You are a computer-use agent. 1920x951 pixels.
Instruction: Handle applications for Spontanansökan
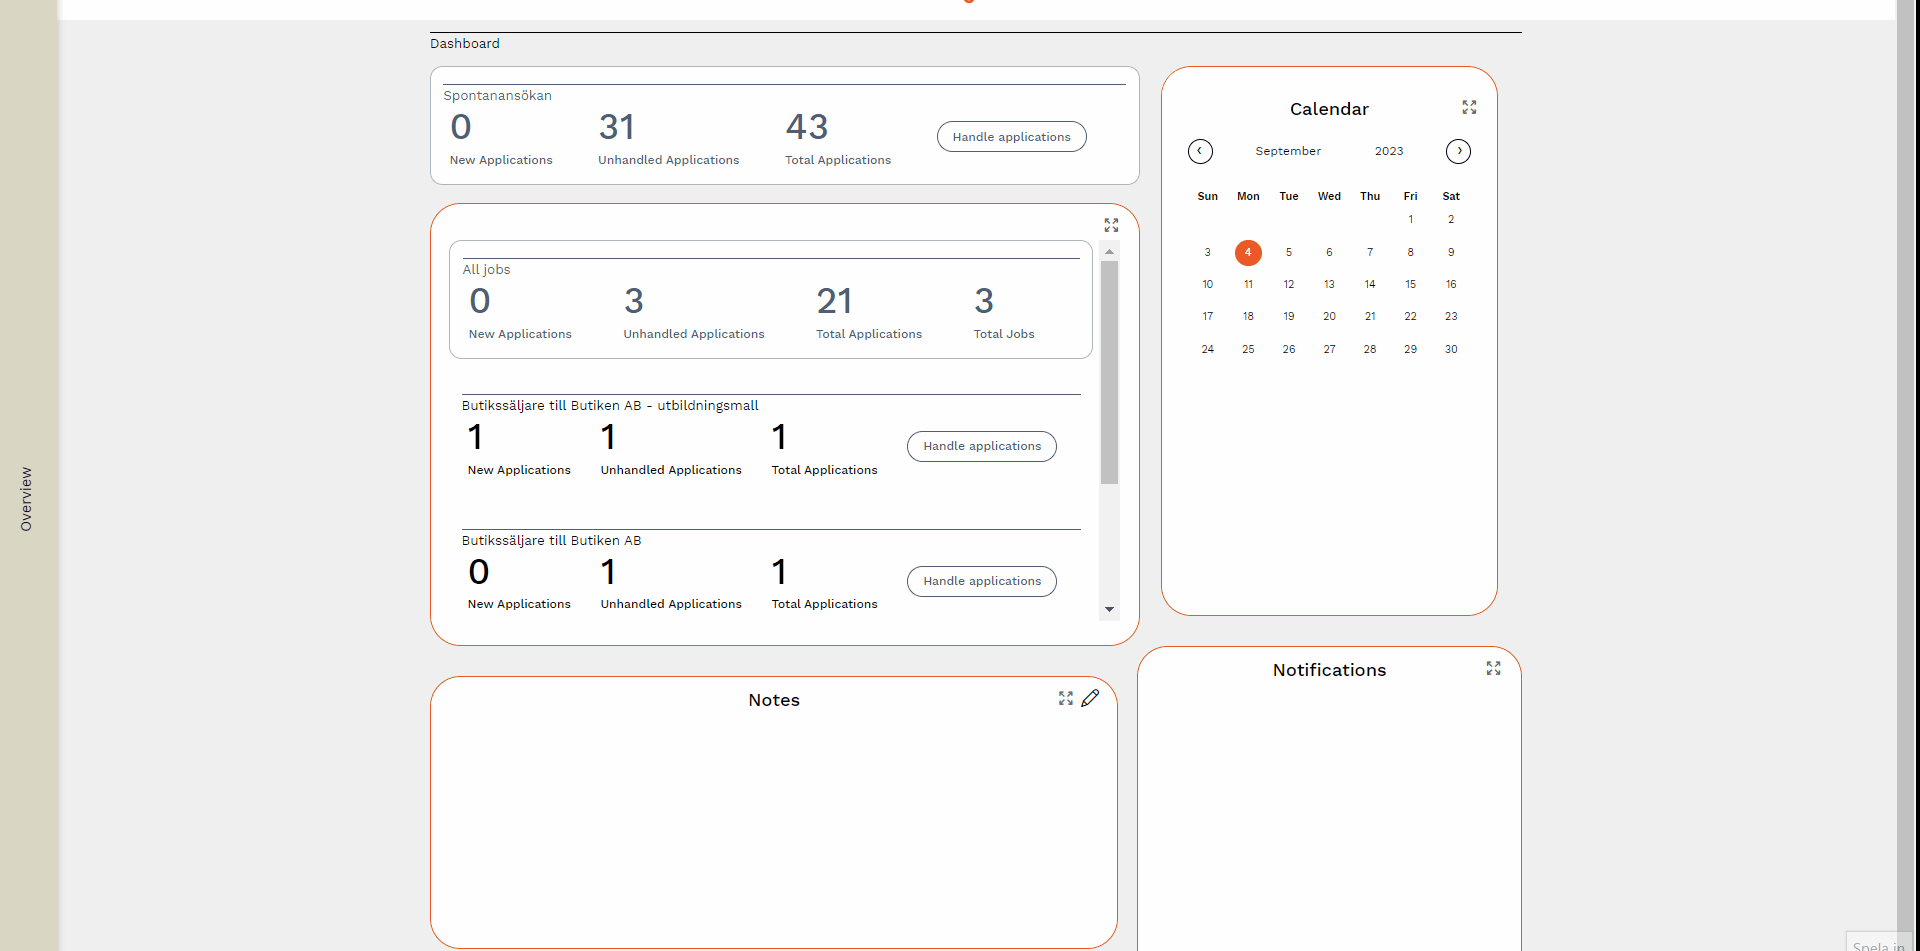click(1011, 137)
